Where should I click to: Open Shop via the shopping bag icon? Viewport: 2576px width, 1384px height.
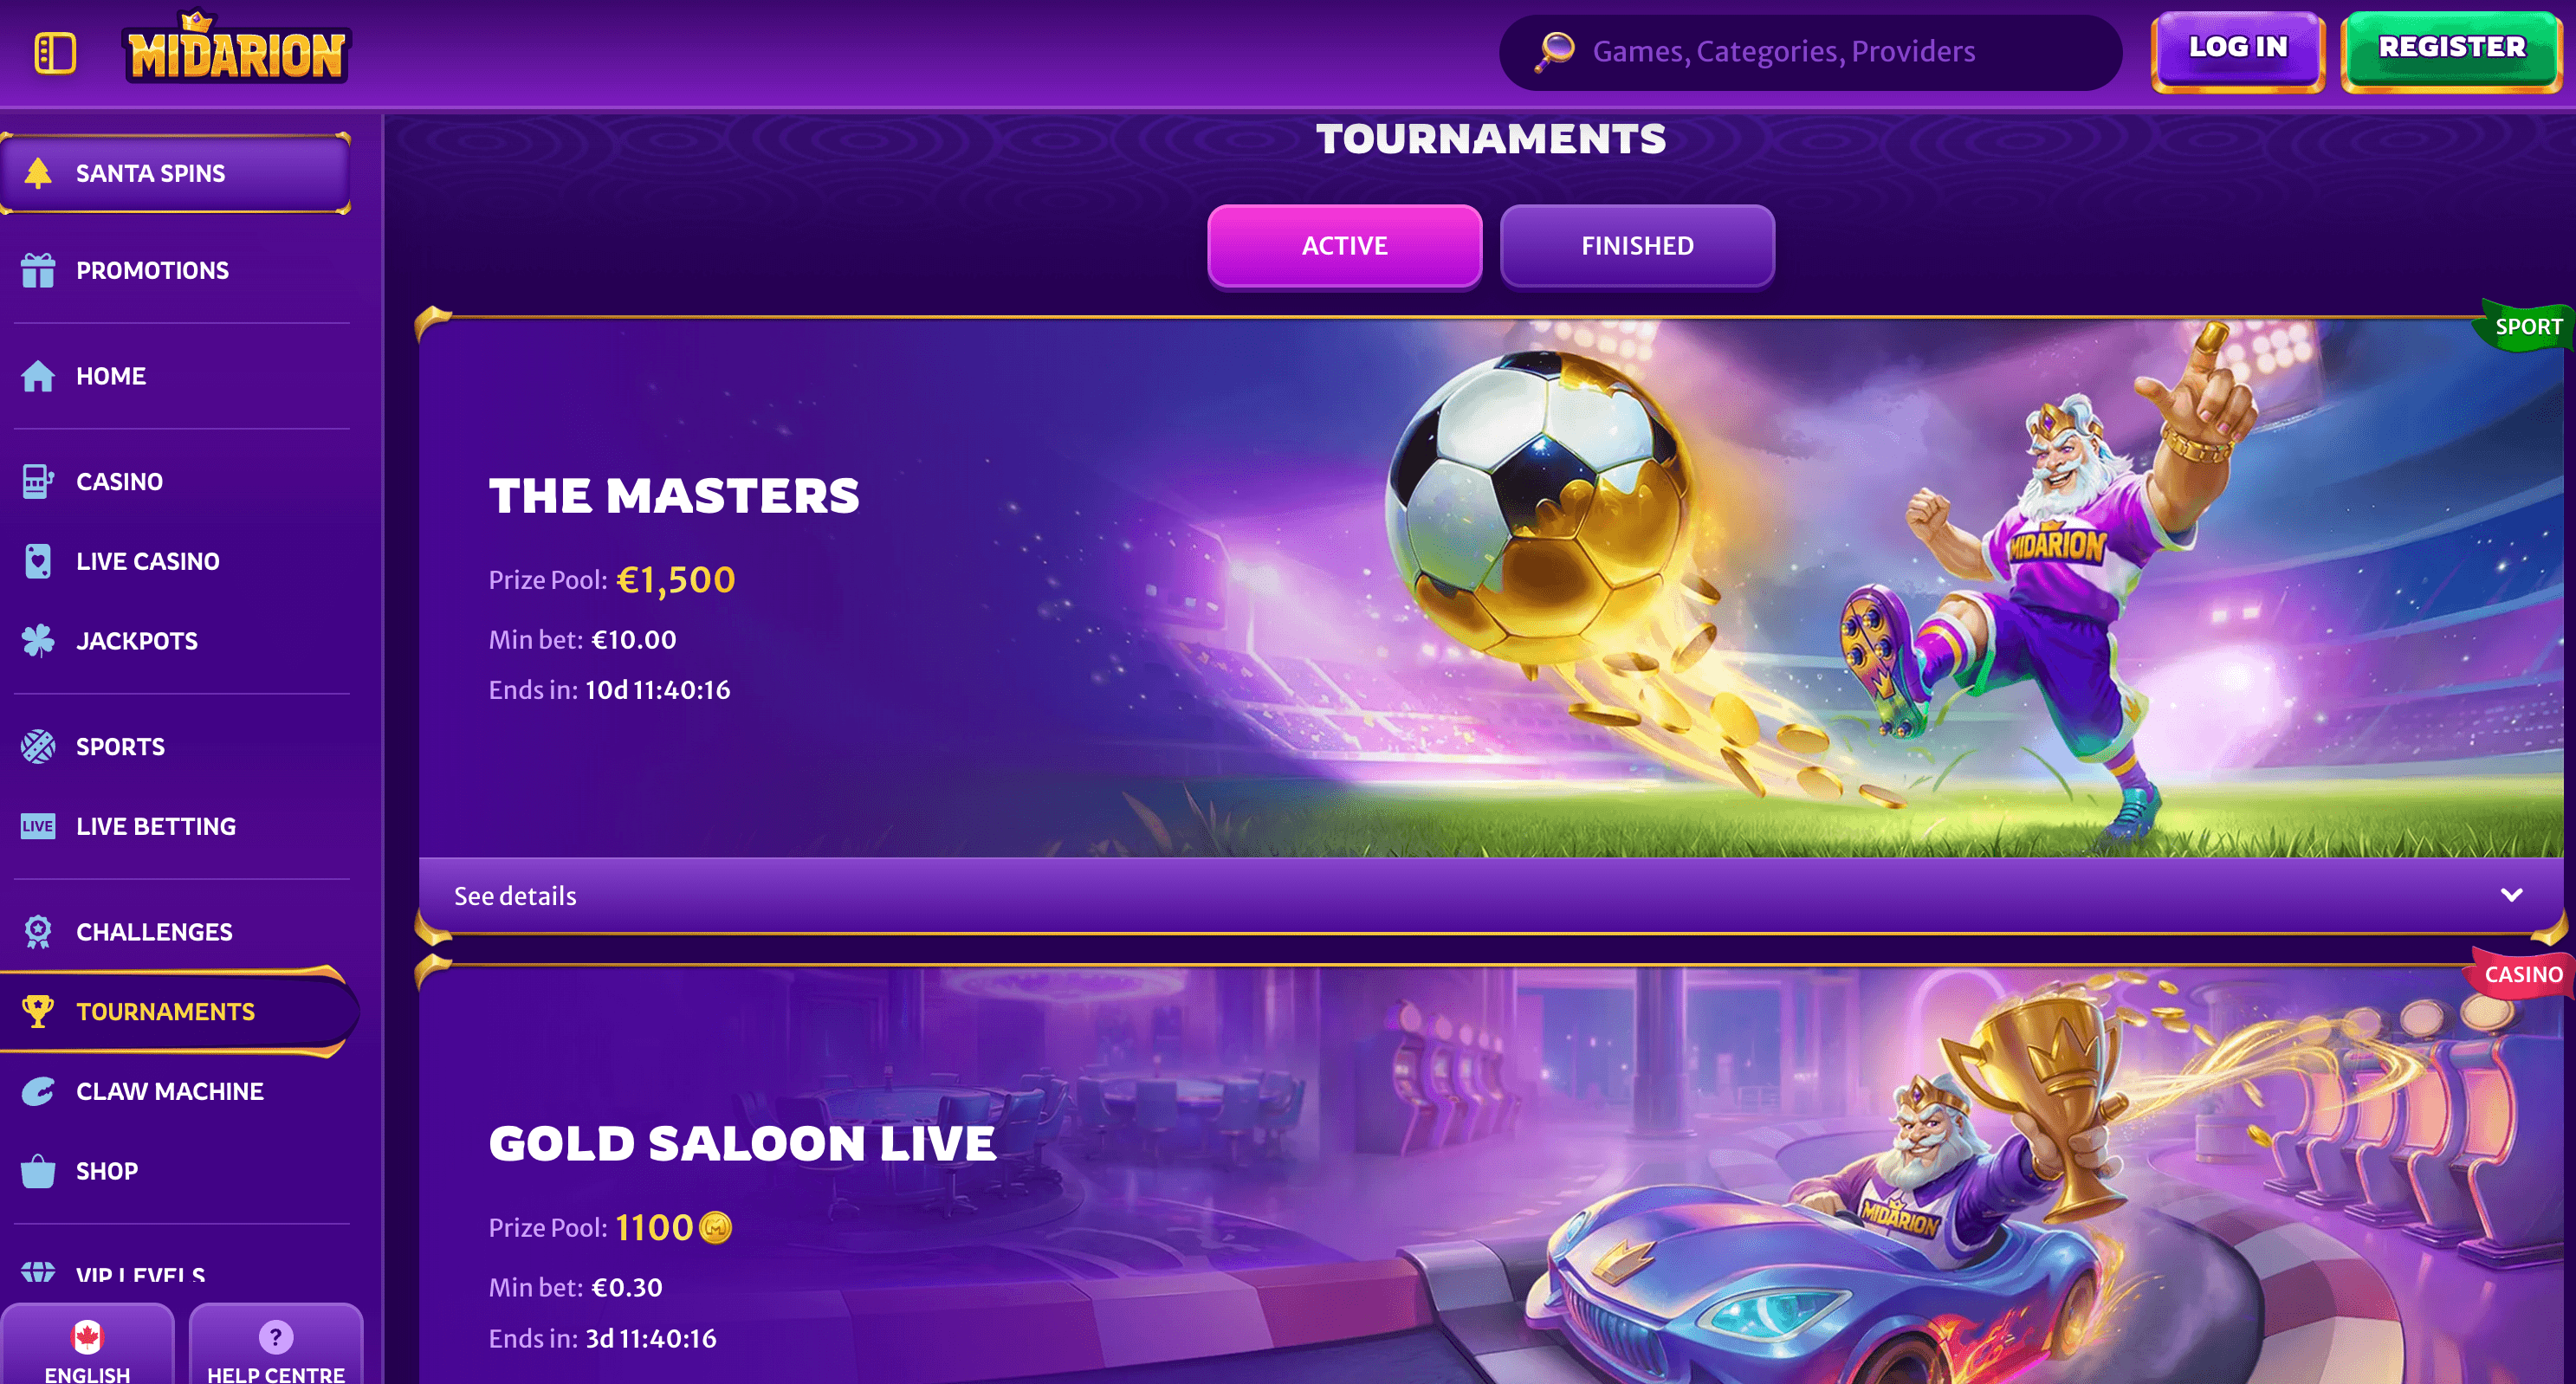coord(38,1170)
